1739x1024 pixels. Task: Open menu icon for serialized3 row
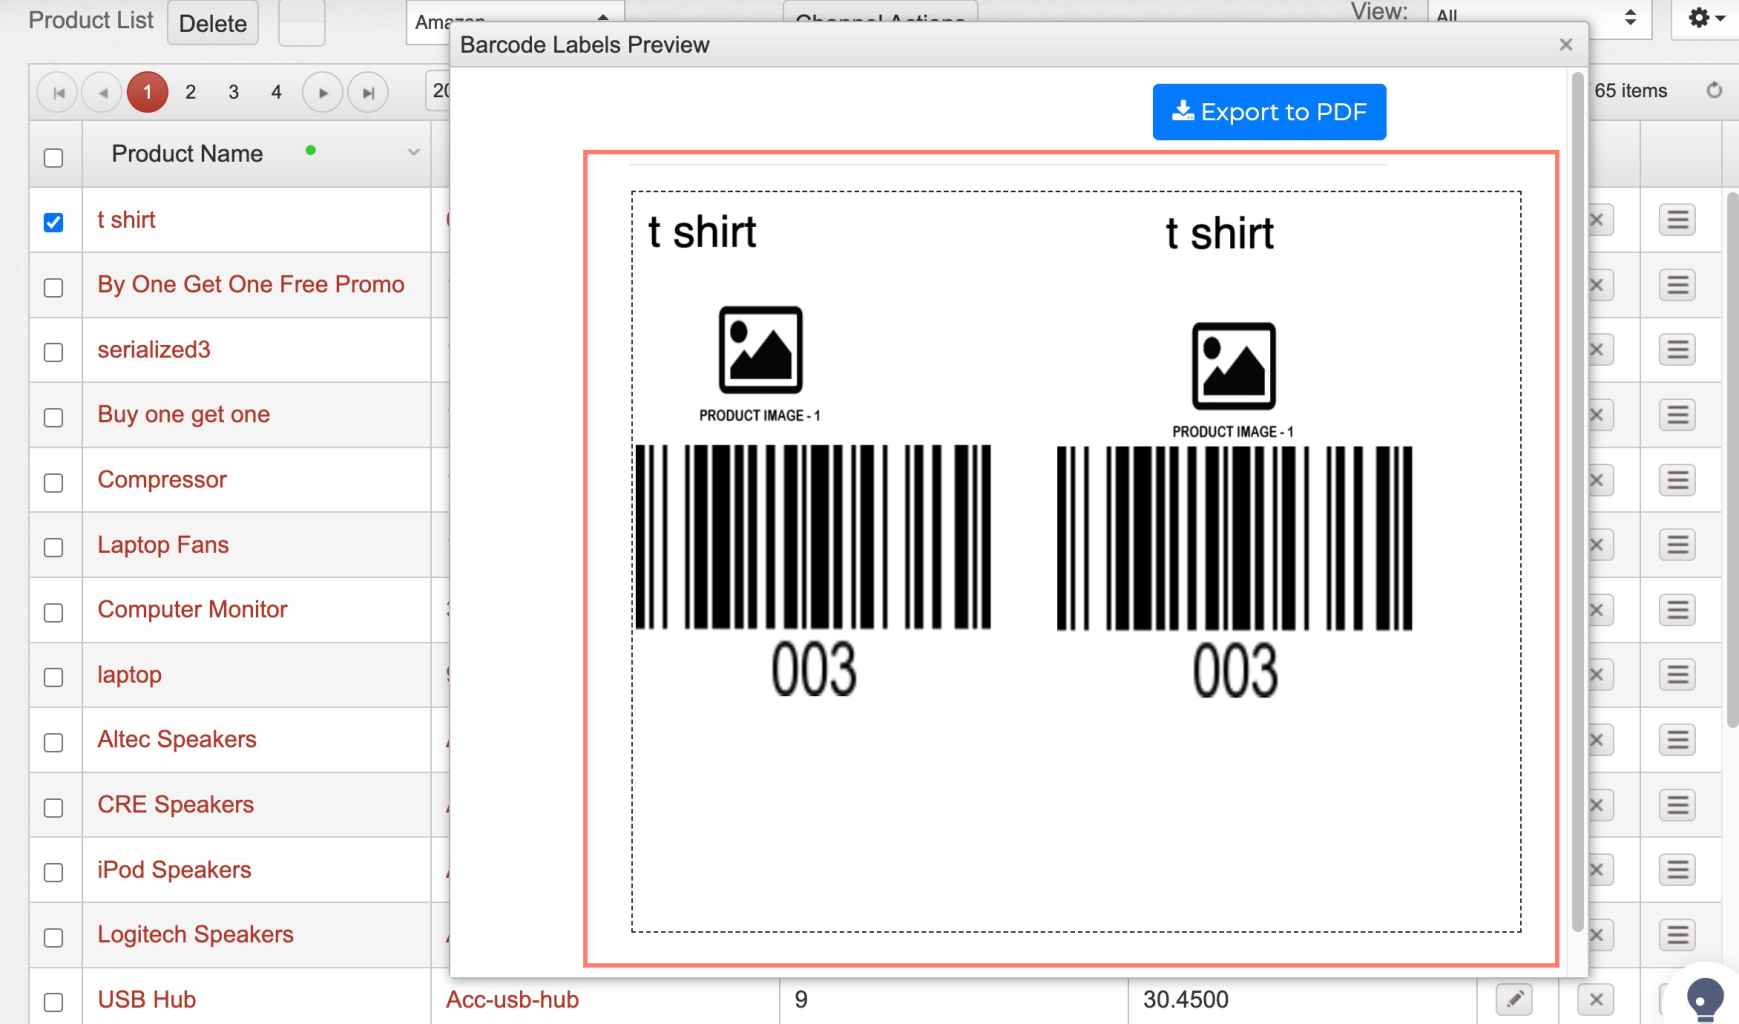(1677, 349)
